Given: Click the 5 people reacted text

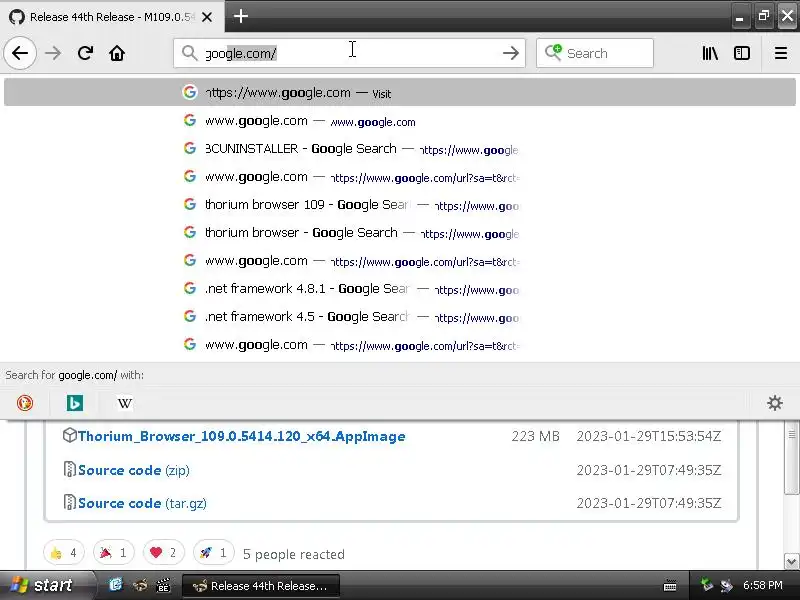Looking at the screenshot, I should (294, 554).
